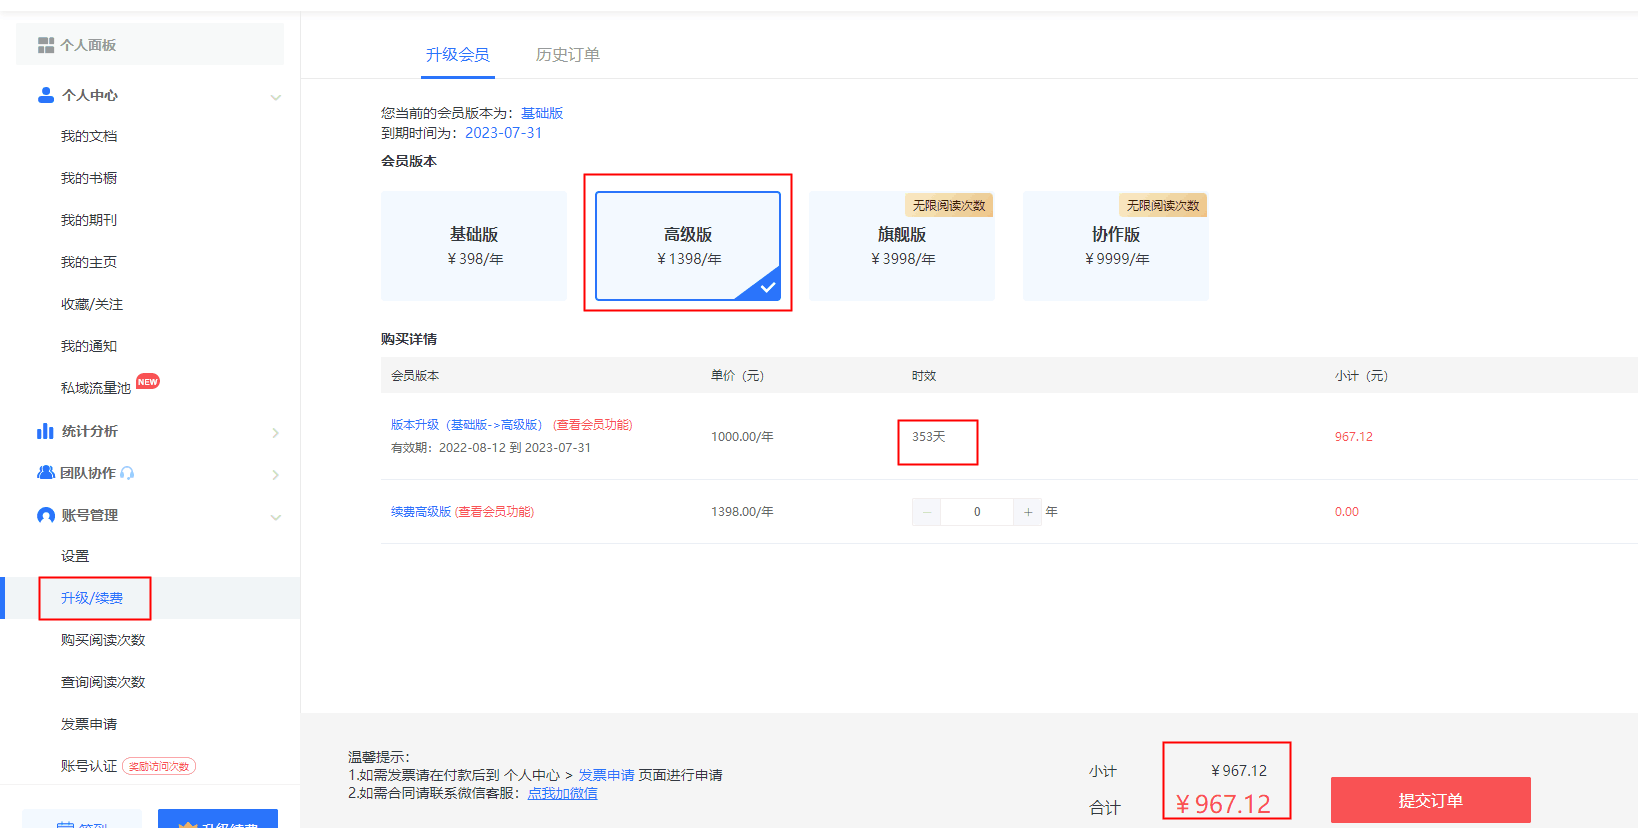Open 账号认证 in the sidebar
Image resolution: width=1638 pixels, height=828 pixels.
click(x=89, y=766)
